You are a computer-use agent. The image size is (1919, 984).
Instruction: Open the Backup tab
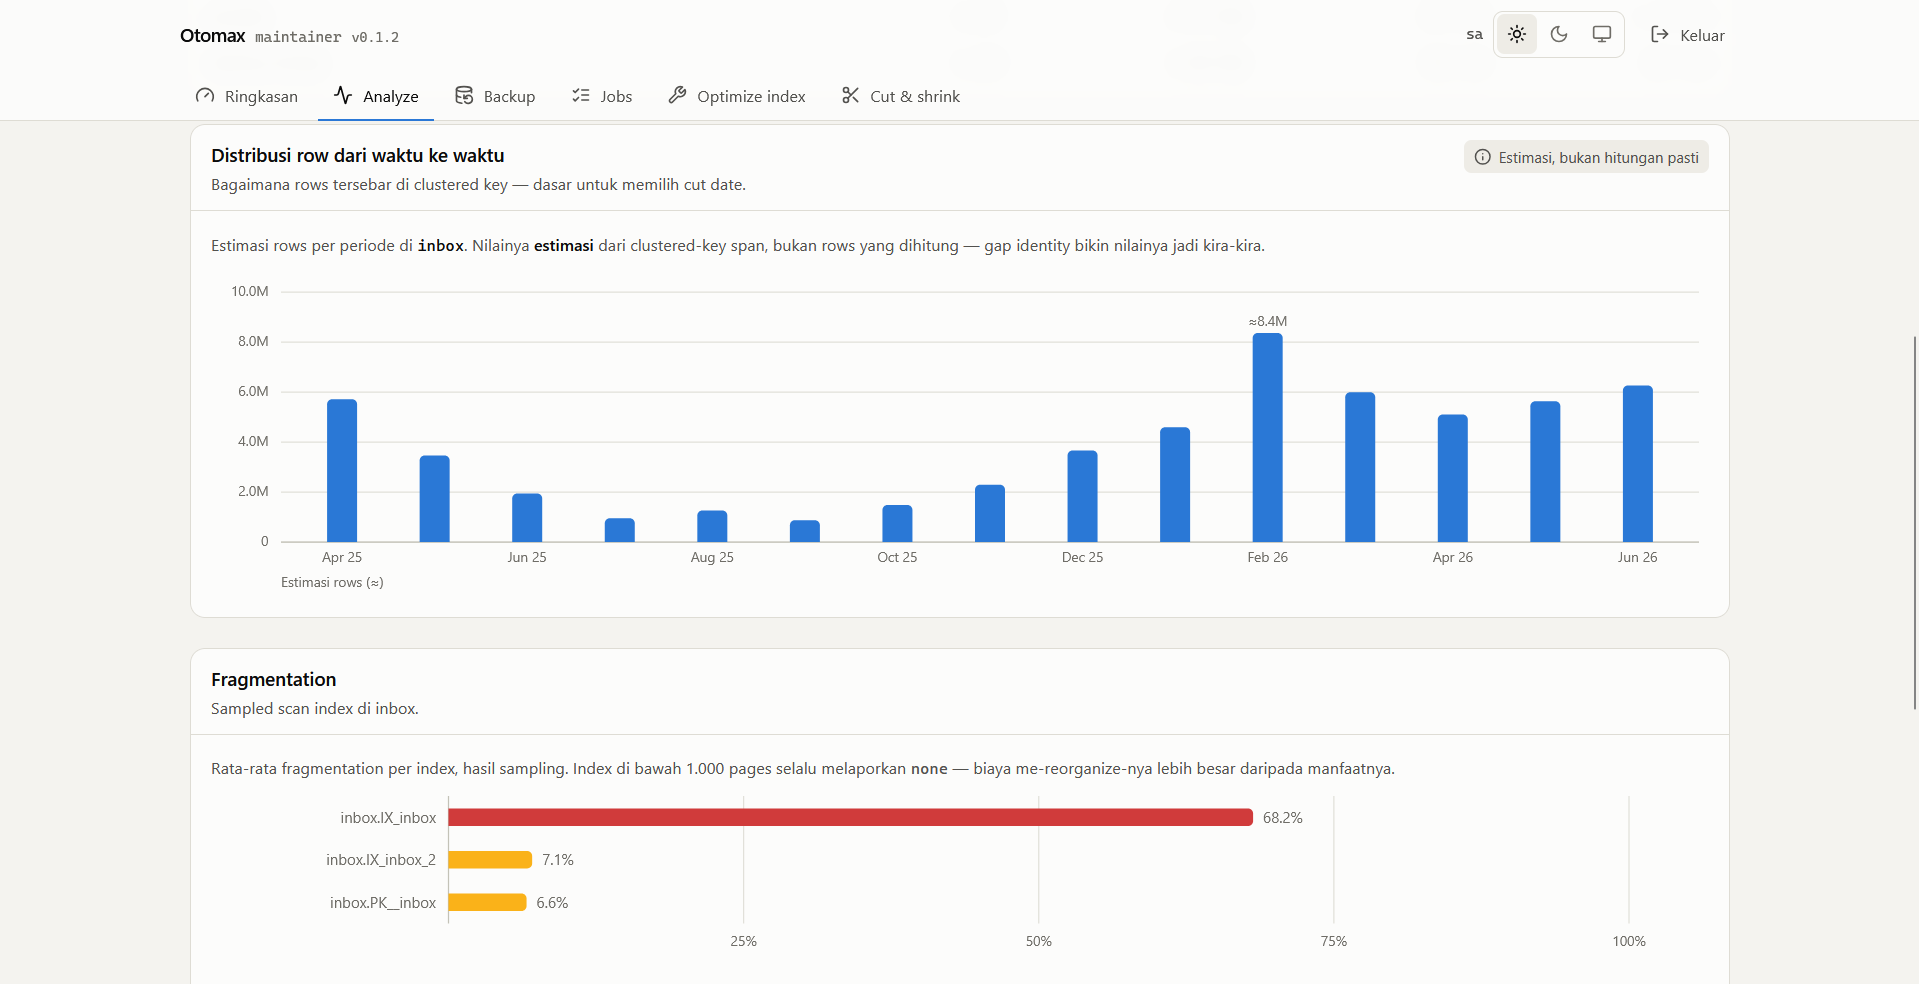click(x=495, y=96)
